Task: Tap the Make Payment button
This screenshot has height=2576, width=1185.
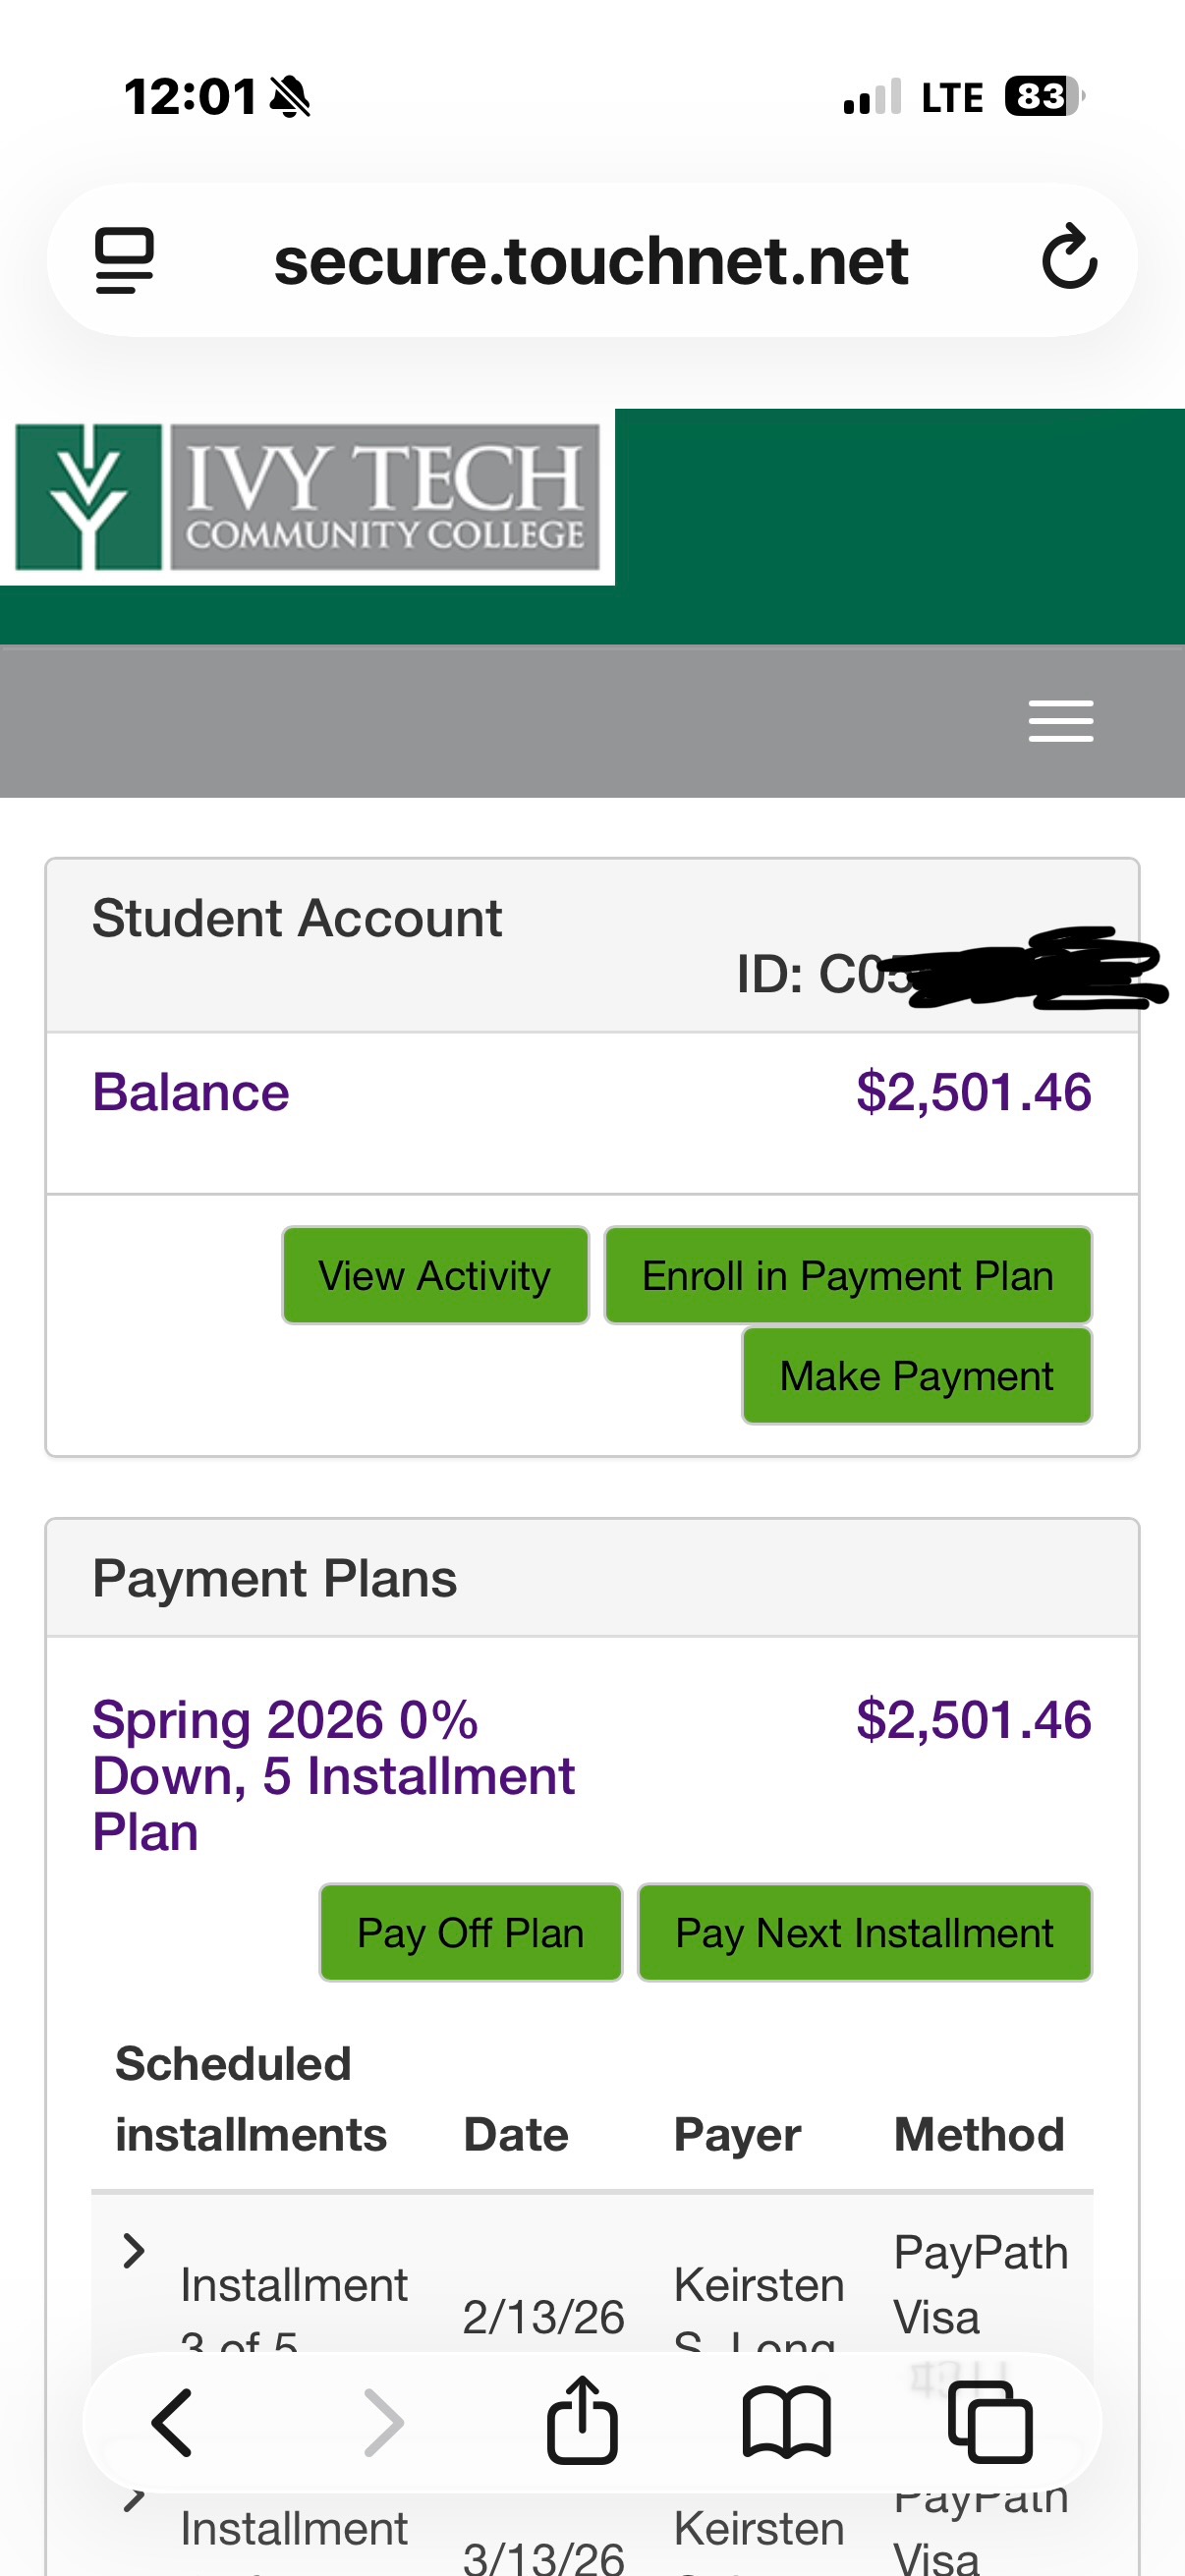Action: click(x=916, y=1376)
